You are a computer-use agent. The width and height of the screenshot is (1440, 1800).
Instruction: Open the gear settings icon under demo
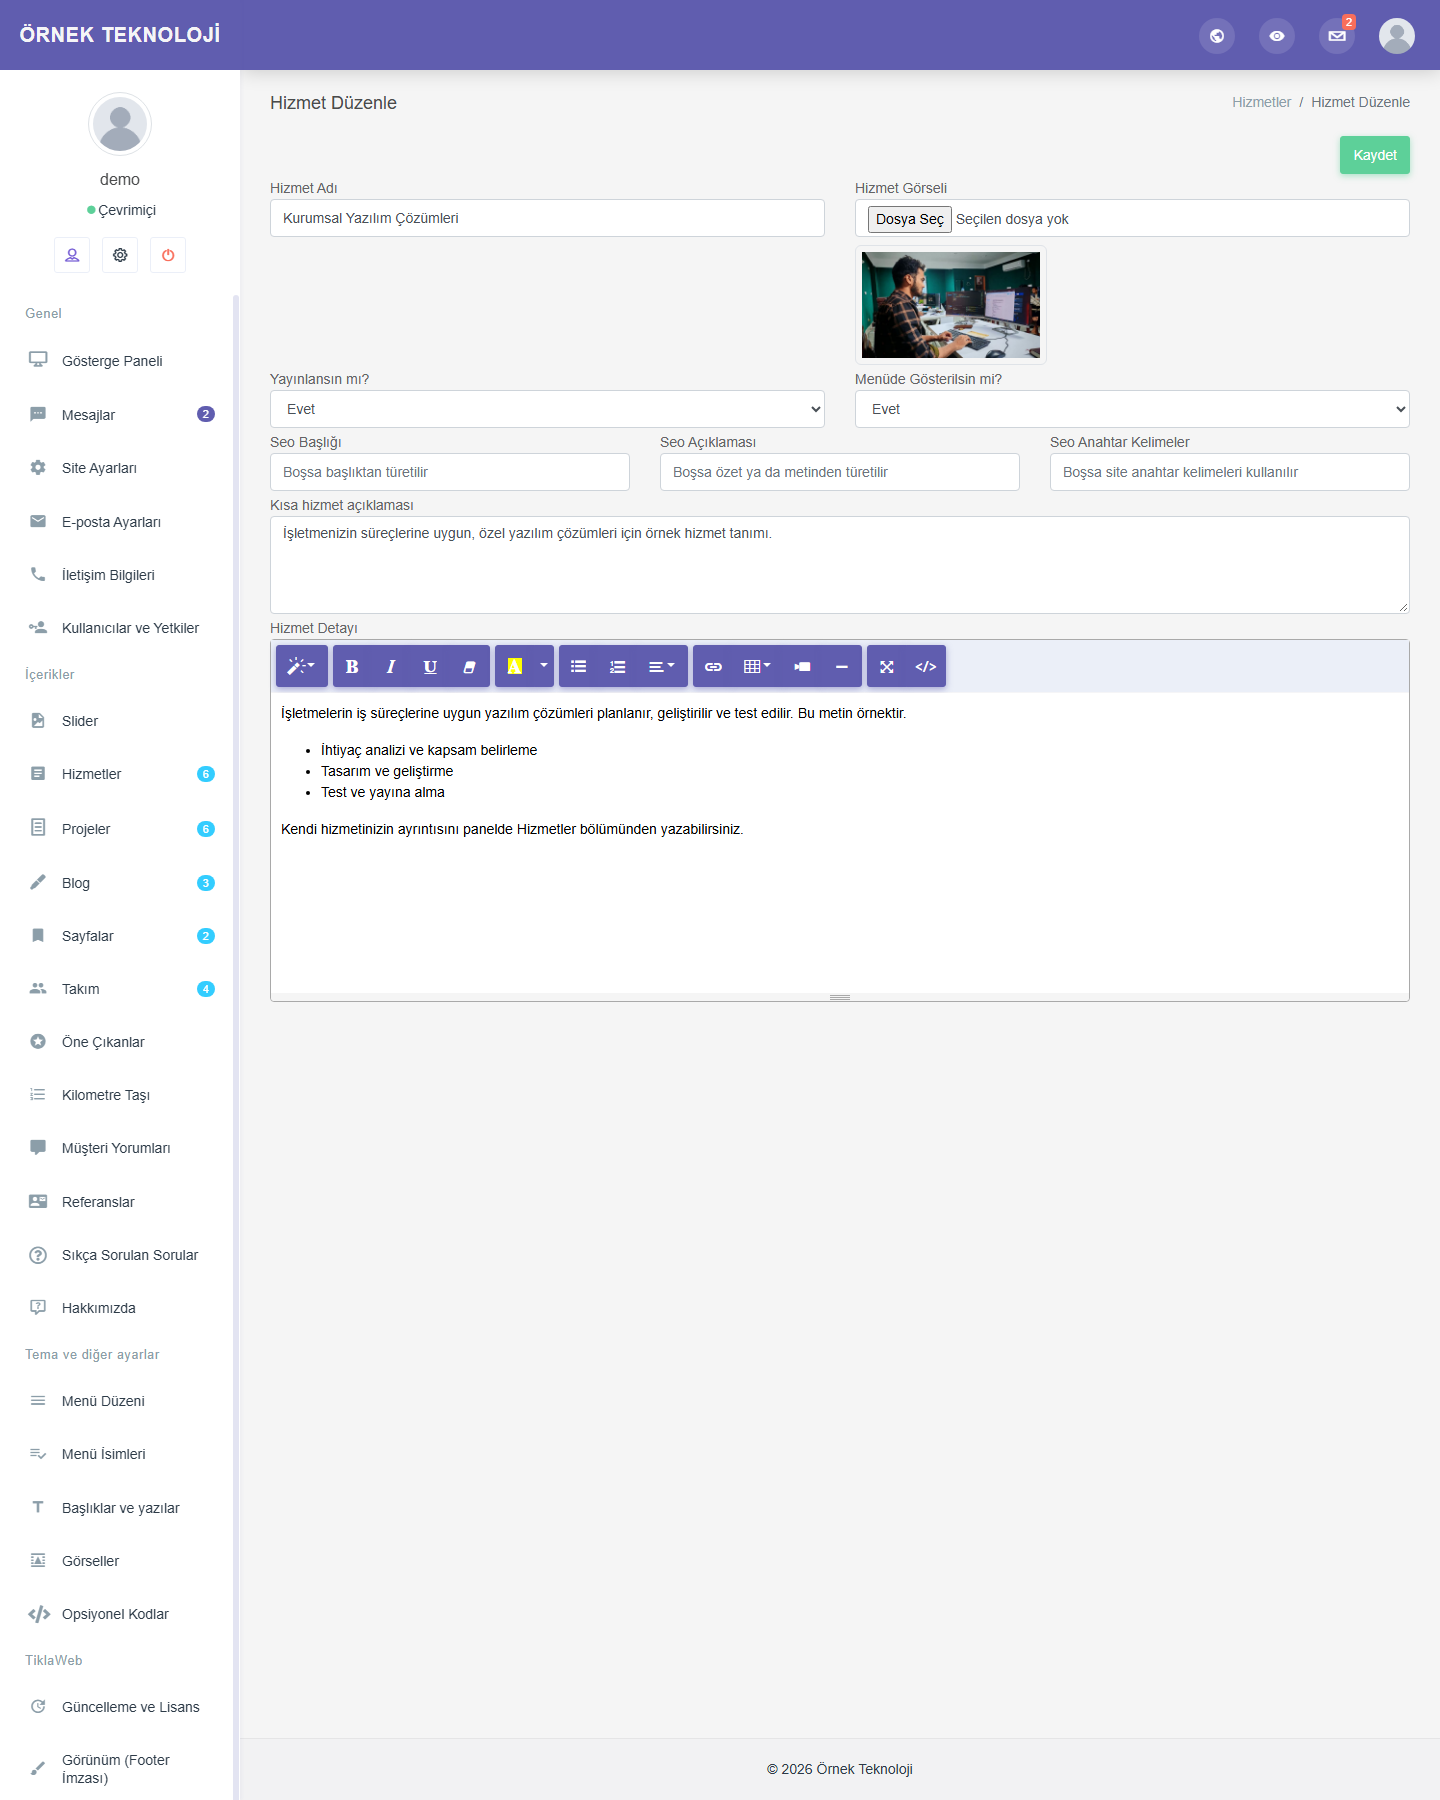click(x=120, y=255)
